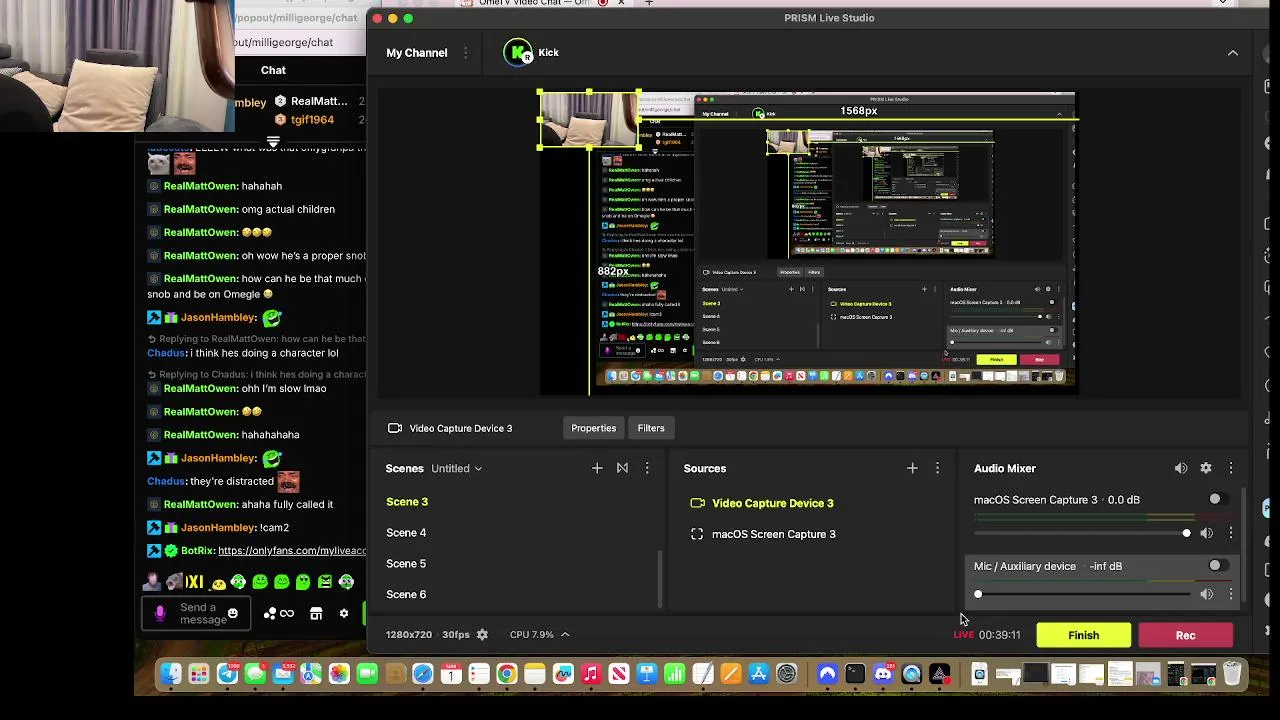The width and height of the screenshot is (1280, 720).
Task: Open macOS Screen Capture 3 audio options menu
Action: 1231,534
